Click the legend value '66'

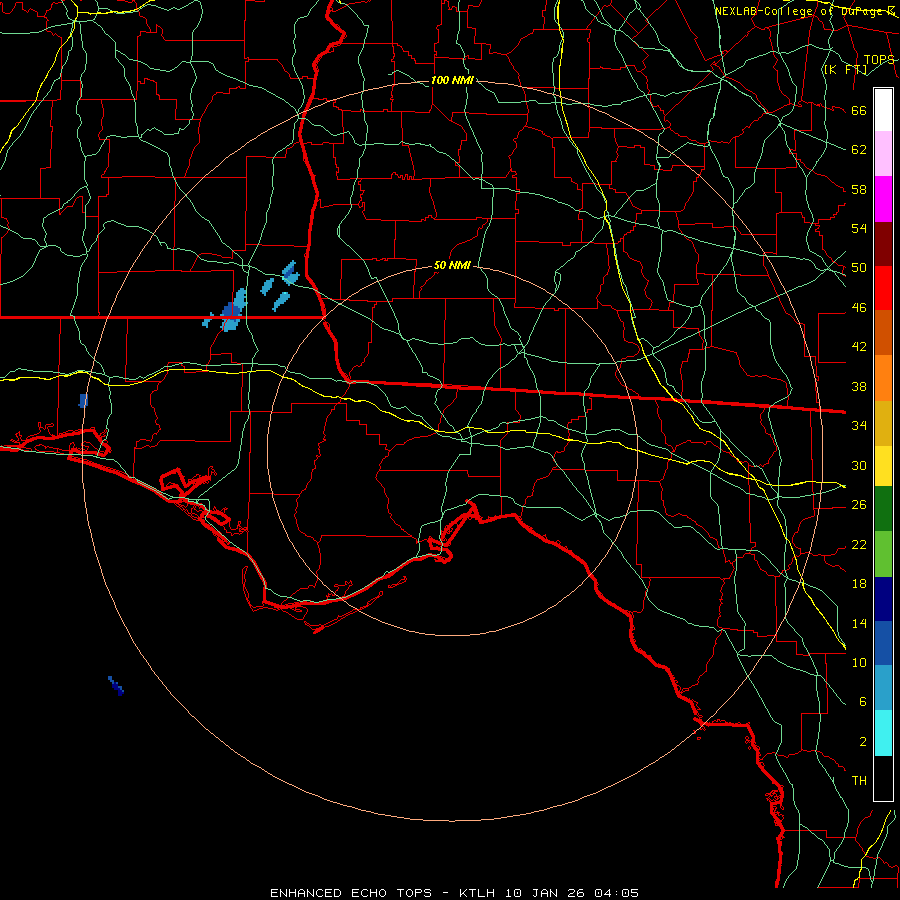pos(859,110)
